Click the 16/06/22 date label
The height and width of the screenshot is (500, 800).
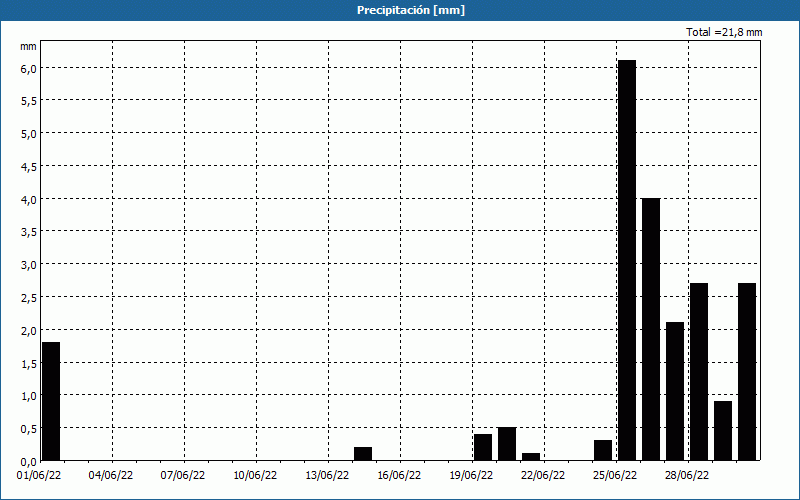(x=399, y=476)
